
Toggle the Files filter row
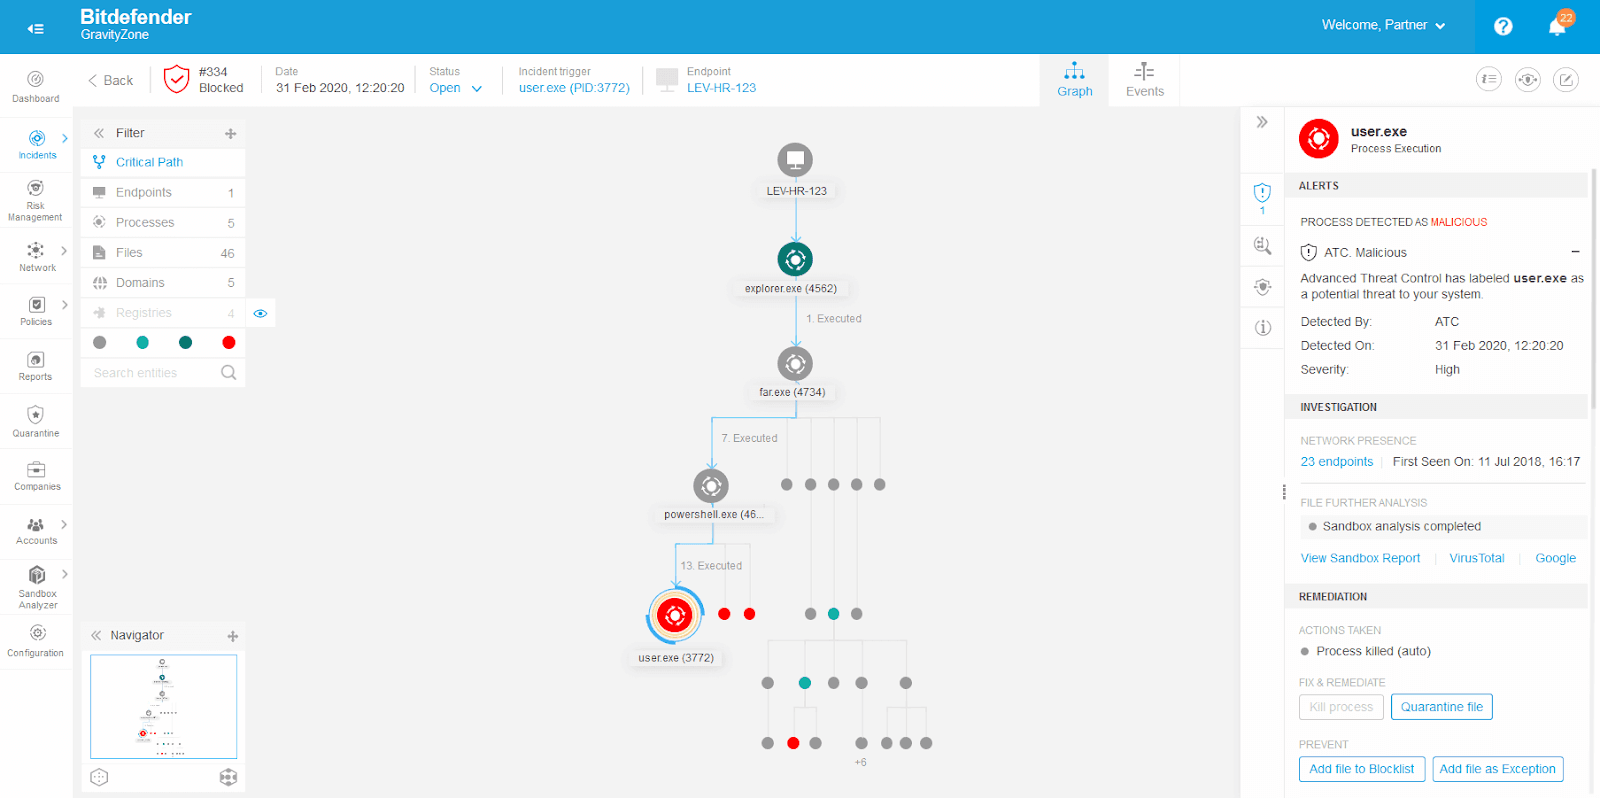coord(163,252)
